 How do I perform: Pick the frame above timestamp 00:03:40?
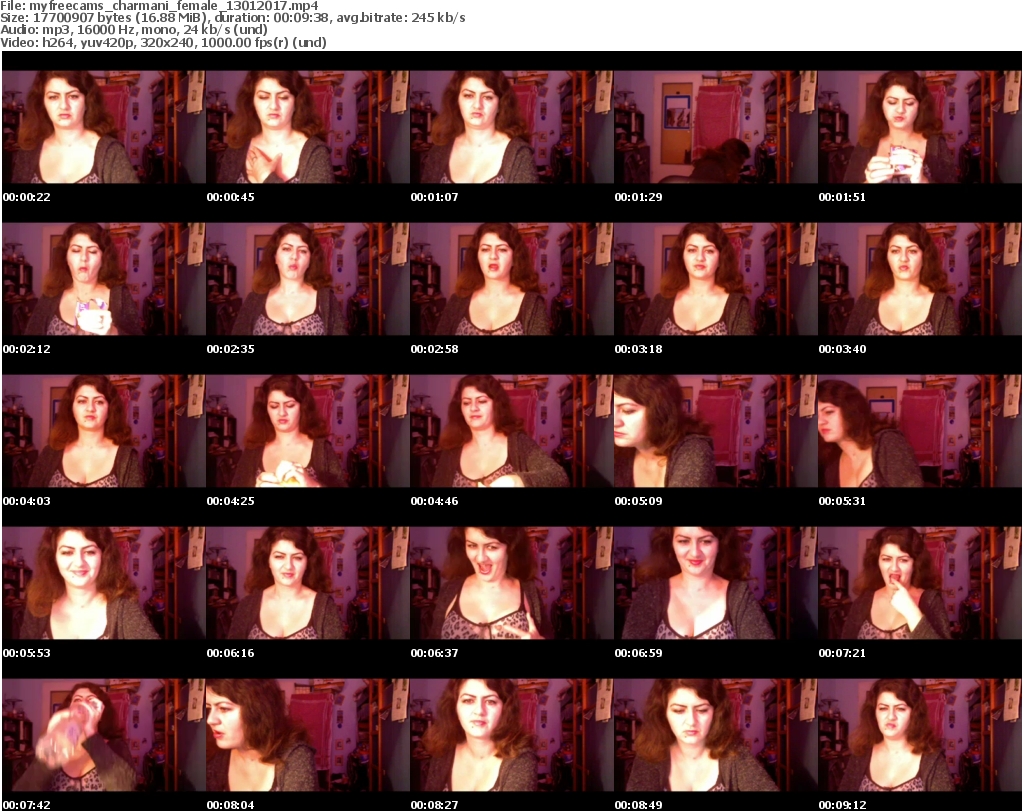(x=920, y=279)
